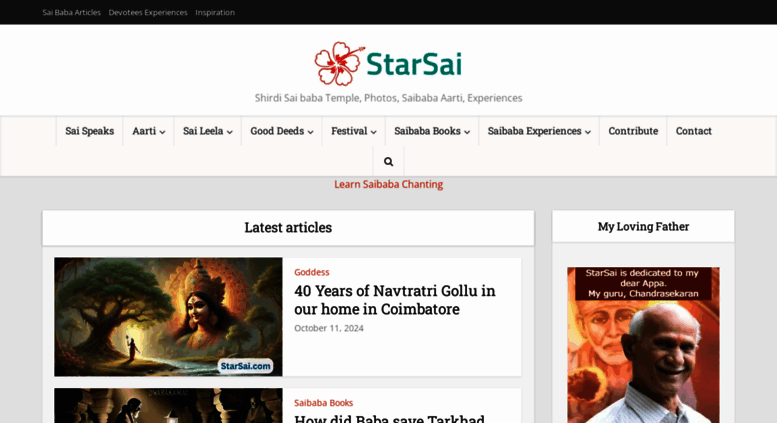
Task: Expand the Aarti dropdown menu
Action: coord(148,131)
